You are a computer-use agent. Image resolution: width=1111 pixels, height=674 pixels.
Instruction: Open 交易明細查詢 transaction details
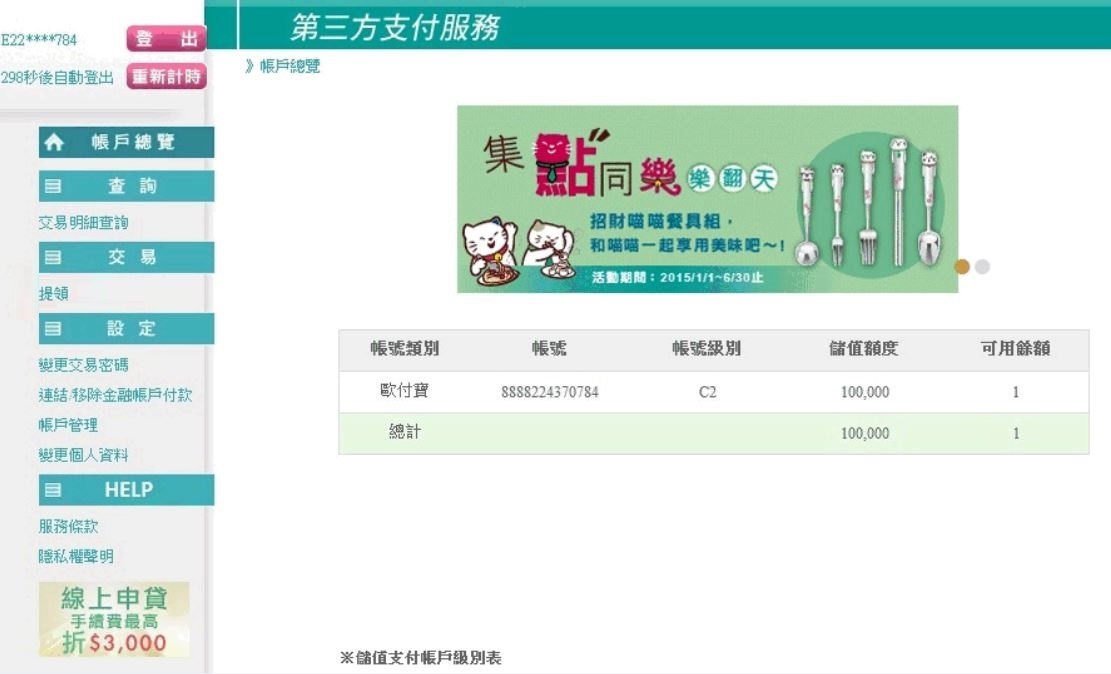click(83, 223)
